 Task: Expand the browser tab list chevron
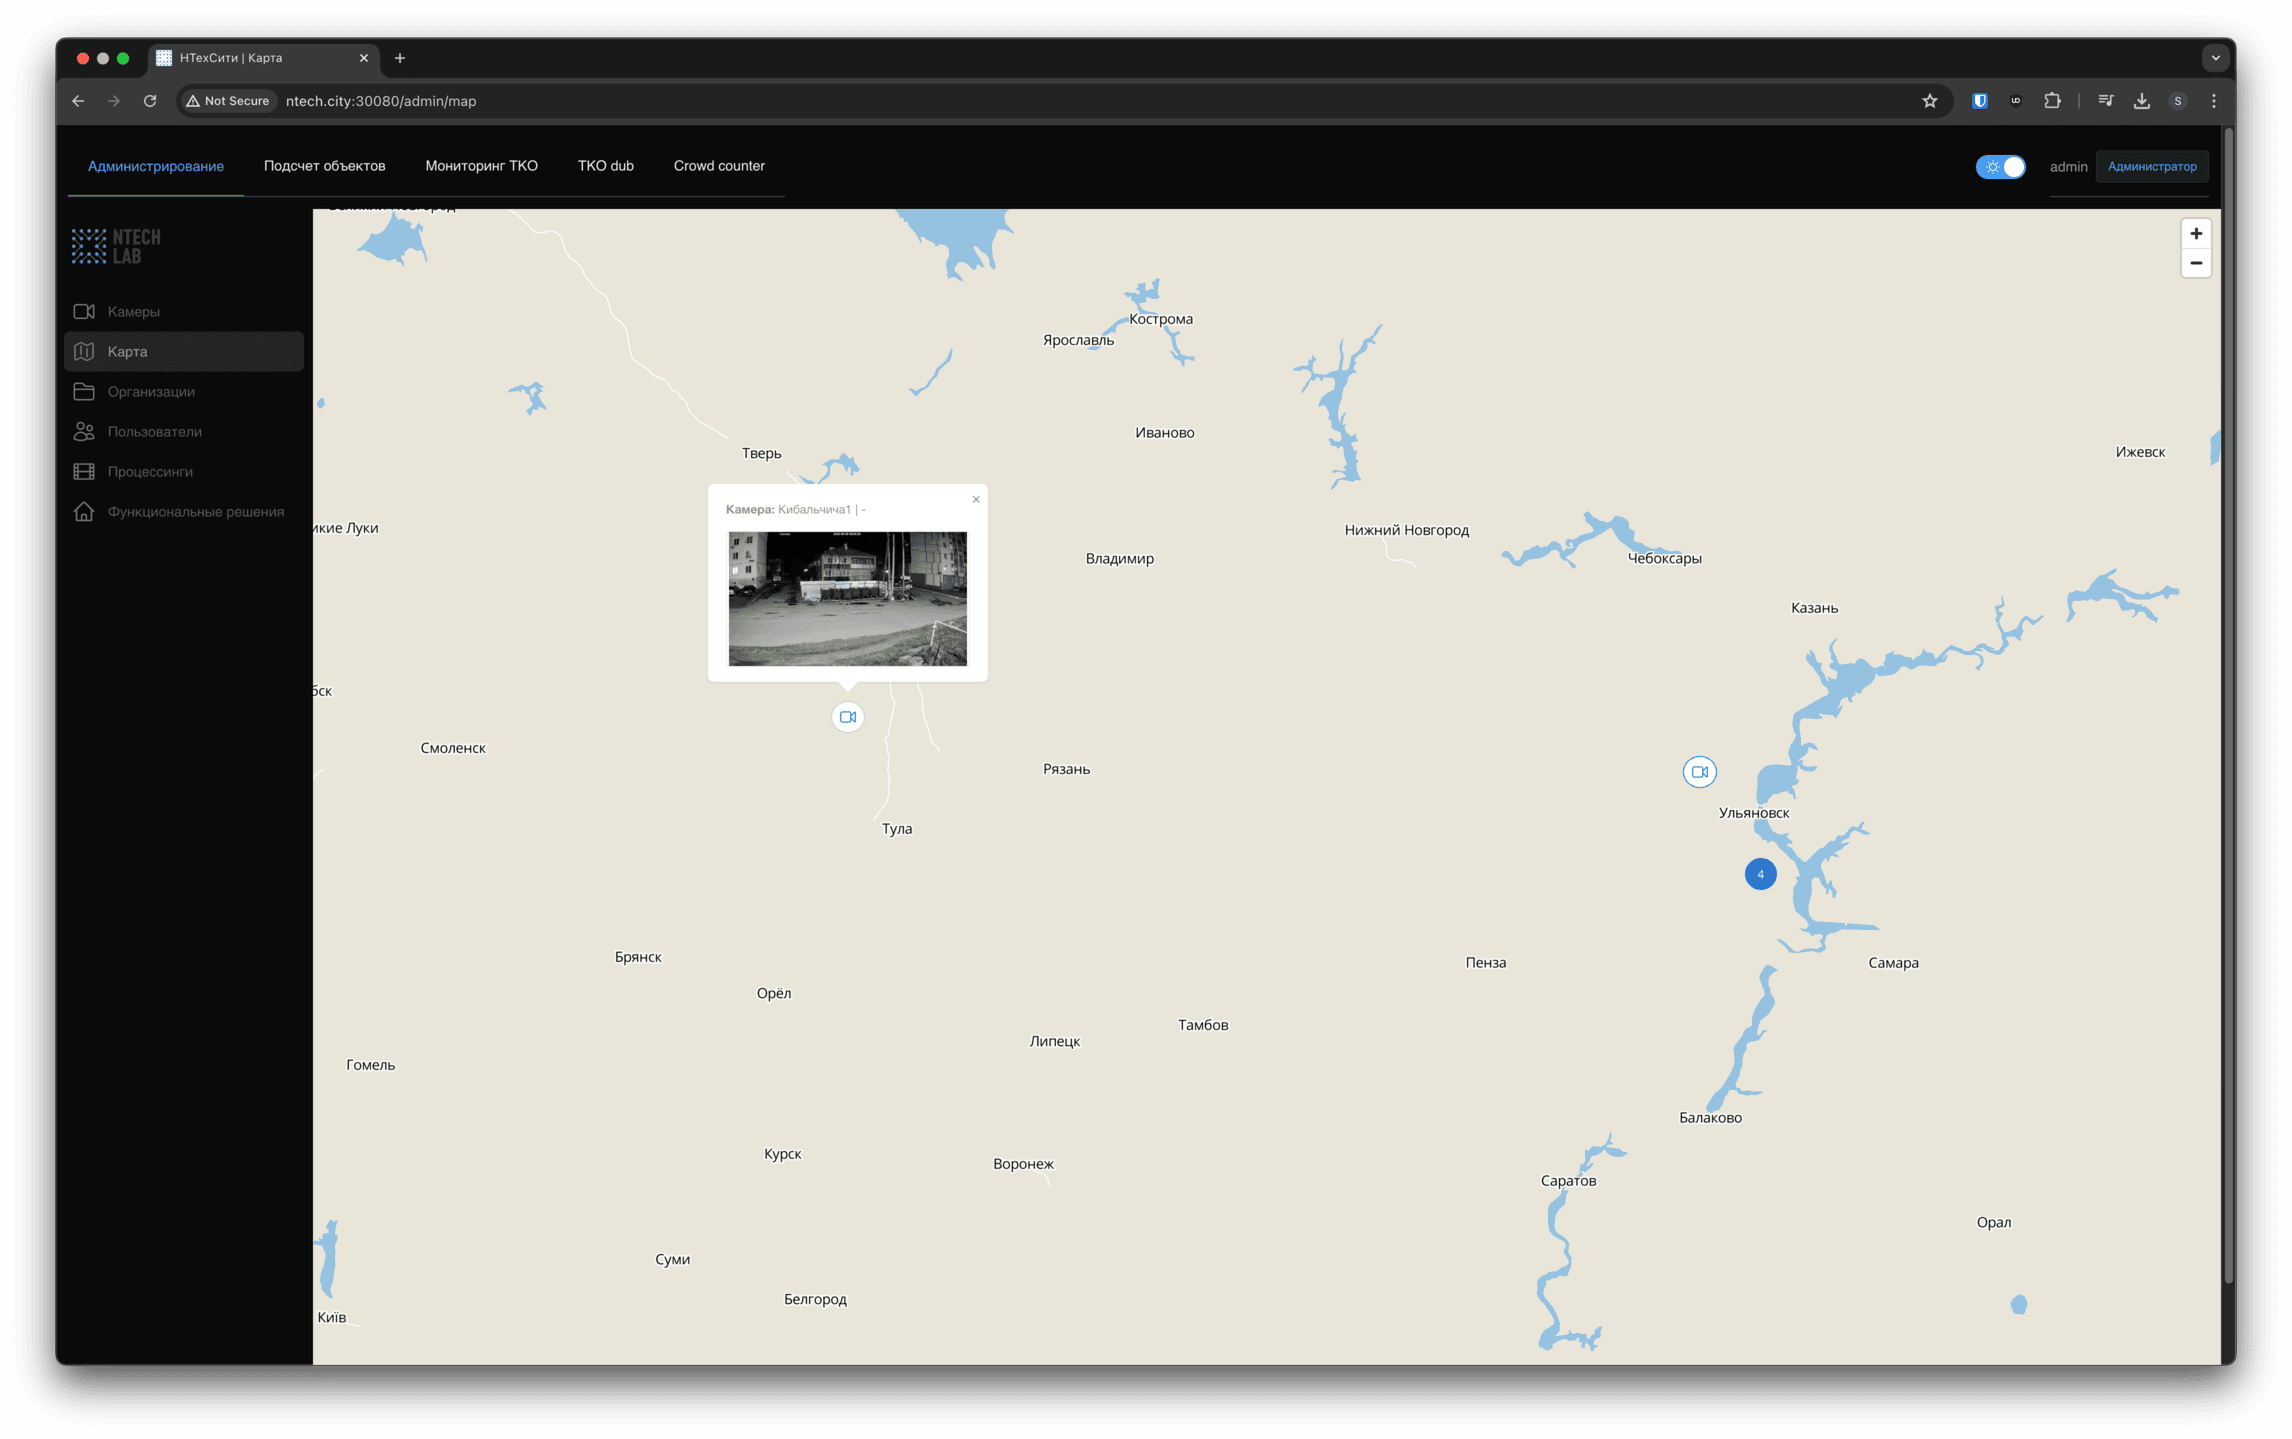click(2215, 58)
